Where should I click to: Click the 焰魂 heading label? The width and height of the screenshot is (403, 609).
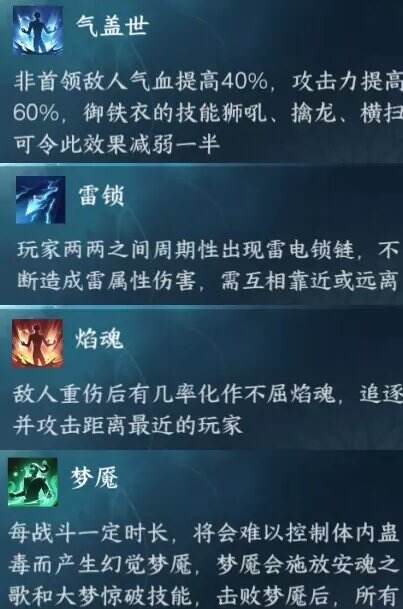point(99,338)
